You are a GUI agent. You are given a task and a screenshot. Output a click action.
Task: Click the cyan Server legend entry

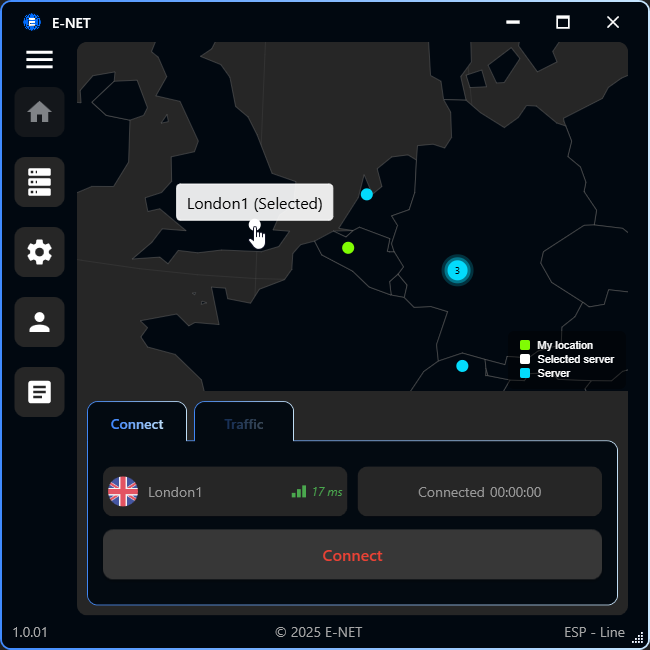point(545,373)
